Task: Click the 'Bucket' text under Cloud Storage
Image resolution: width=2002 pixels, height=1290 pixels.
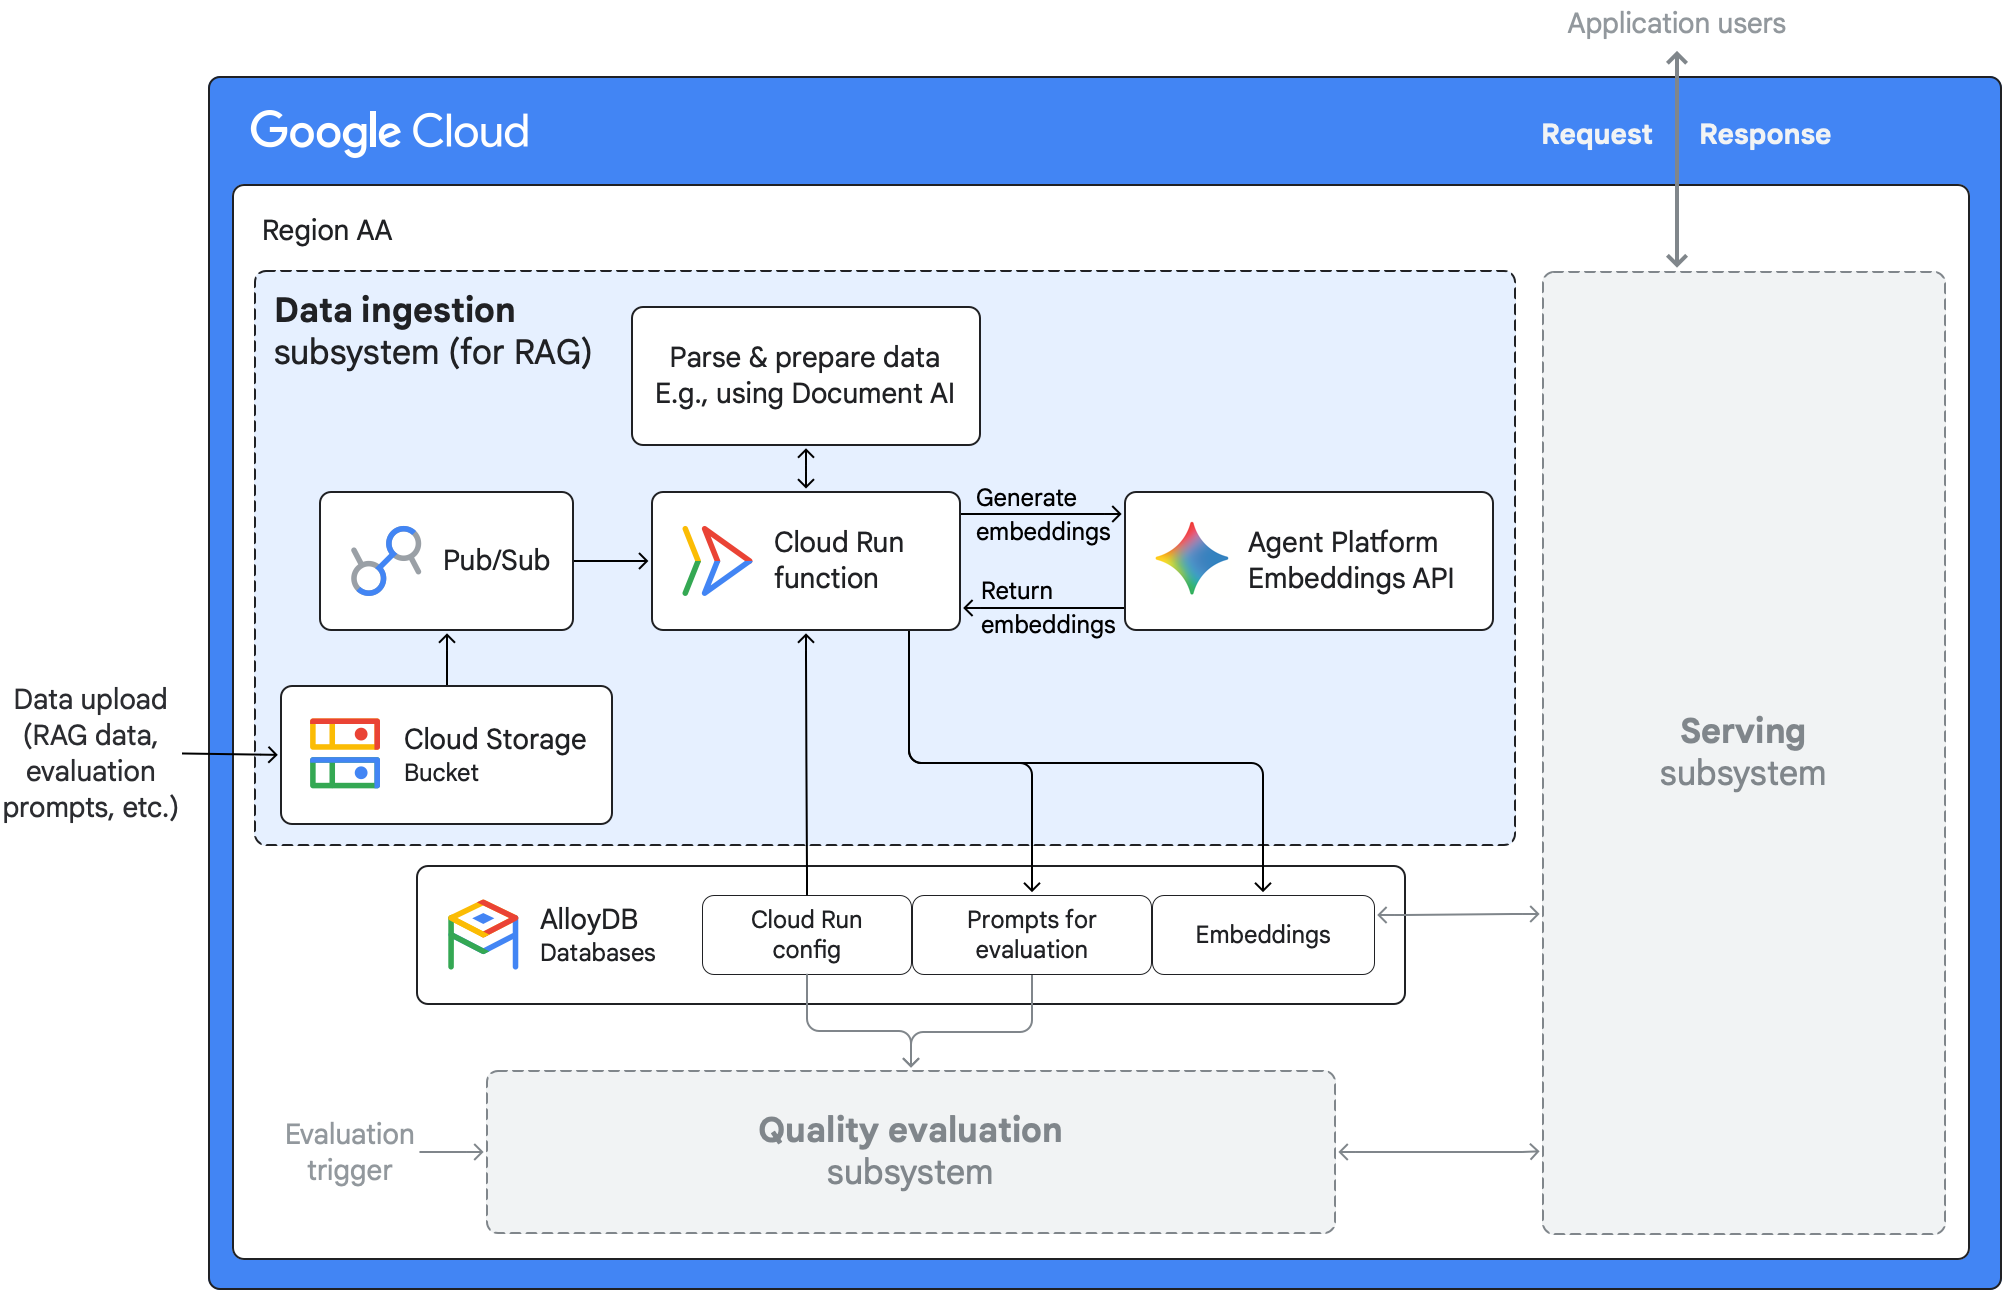Action: (x=441, y=773)
